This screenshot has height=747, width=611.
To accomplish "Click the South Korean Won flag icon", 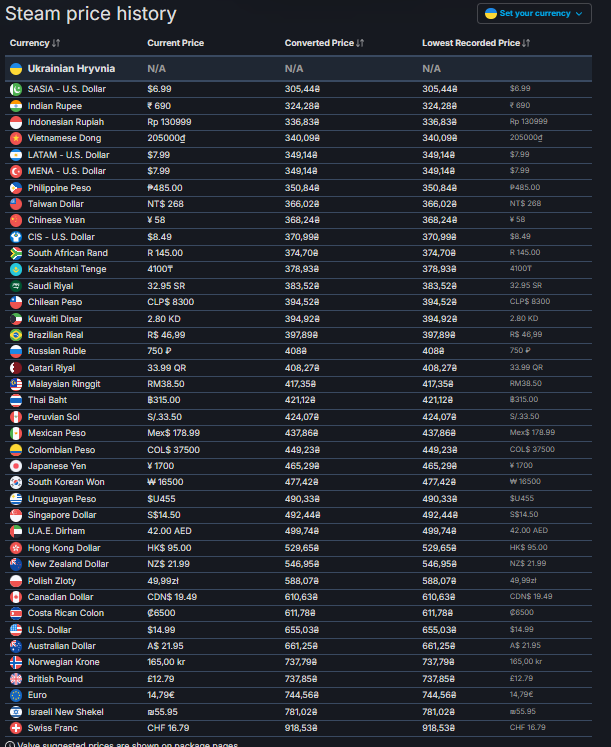I will coord(16,482).
